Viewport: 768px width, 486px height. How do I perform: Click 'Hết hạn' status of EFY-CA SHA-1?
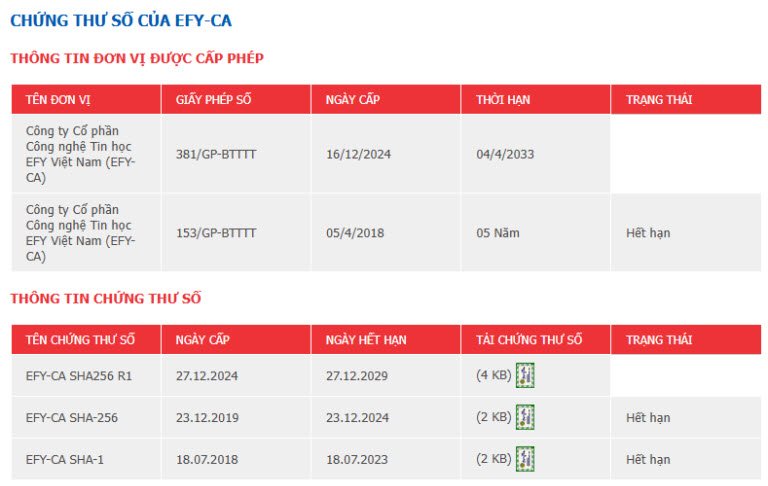(648, 460)
